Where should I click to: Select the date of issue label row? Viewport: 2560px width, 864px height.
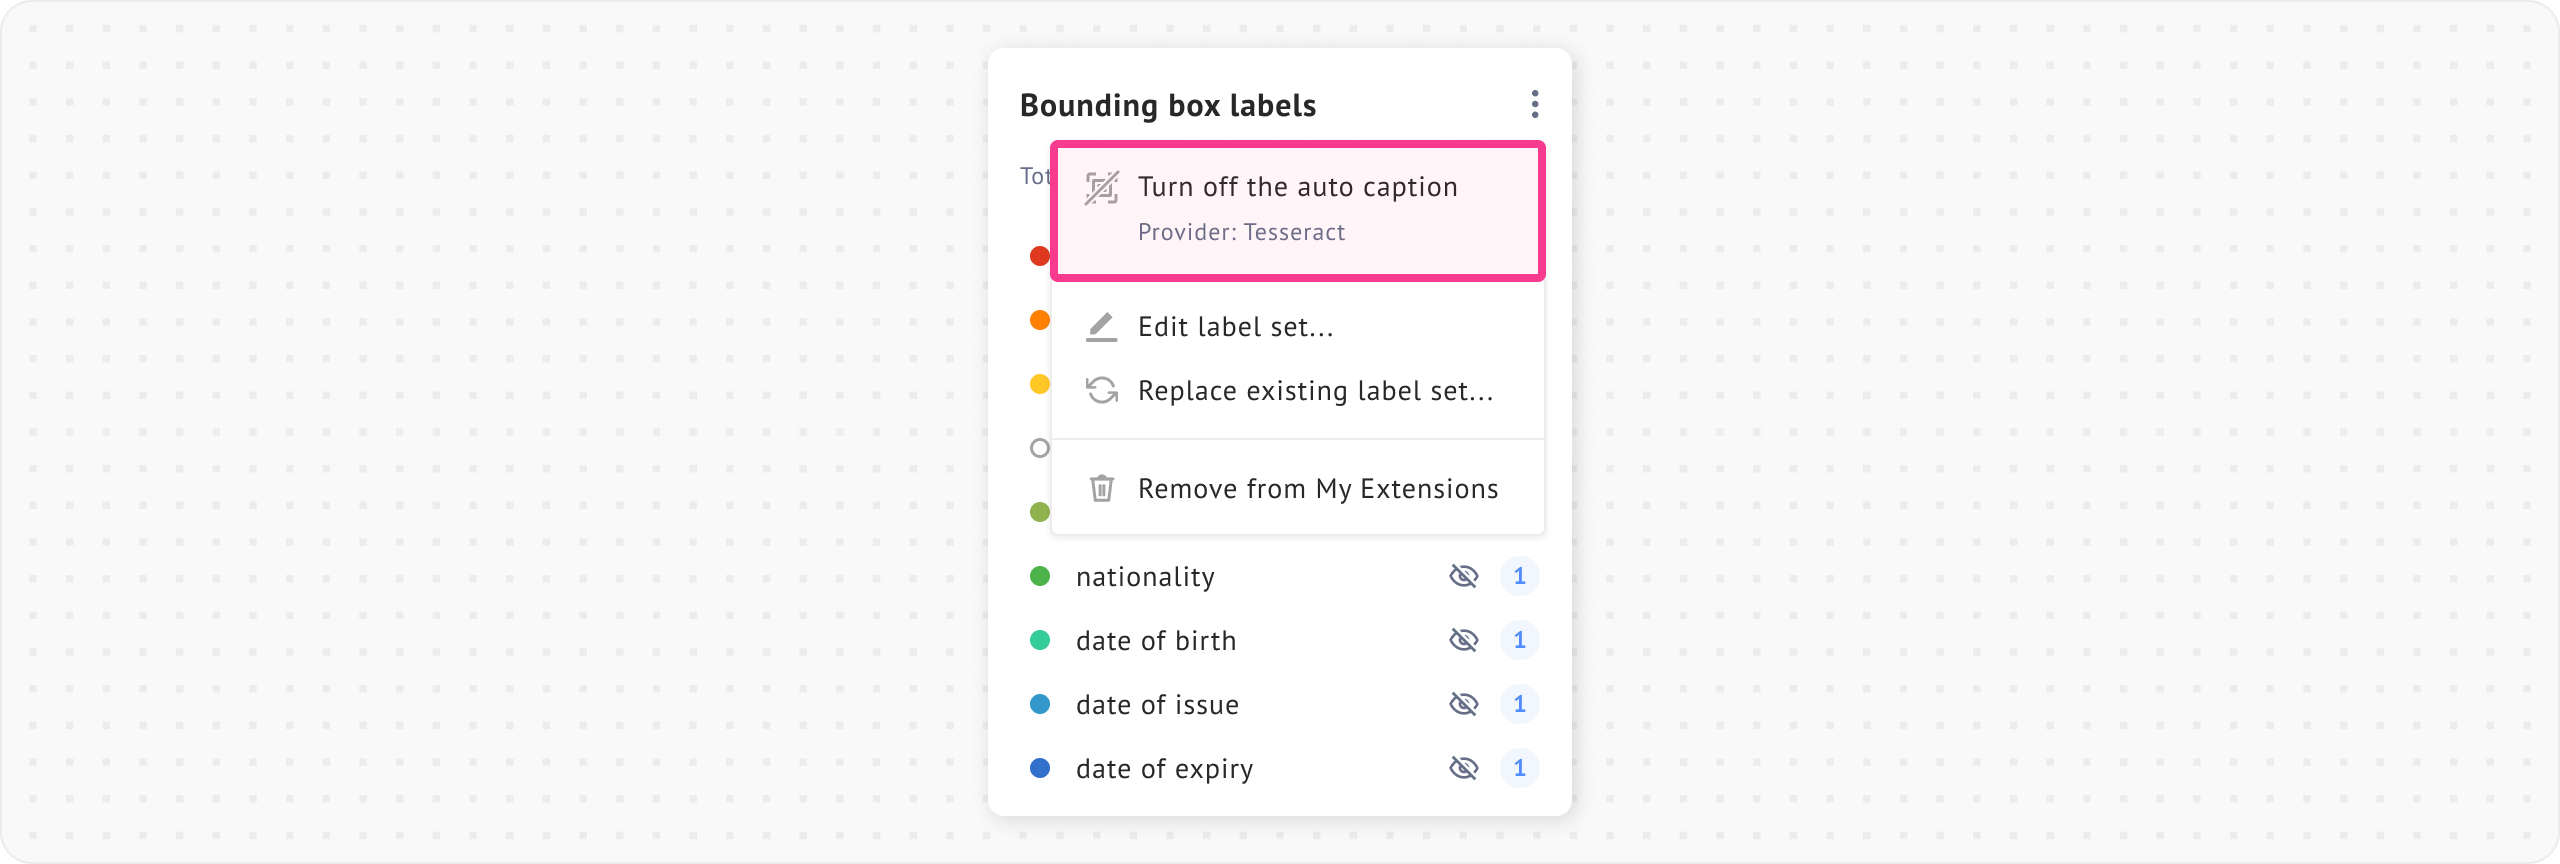pyautogui.click(x=1157, y=705)
